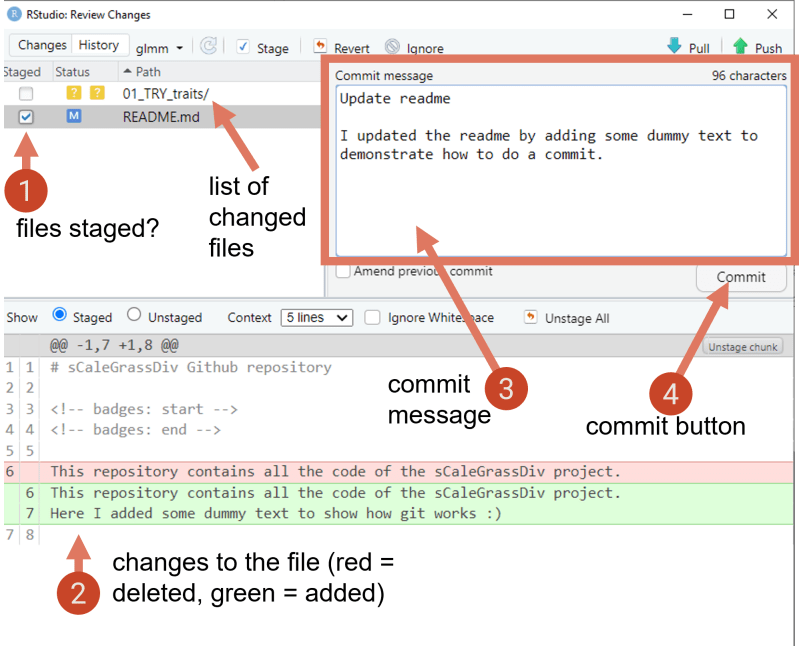The image size is (799, 646).
Task: Click the blue Pull arrow icon
Action: pos(674,45)
